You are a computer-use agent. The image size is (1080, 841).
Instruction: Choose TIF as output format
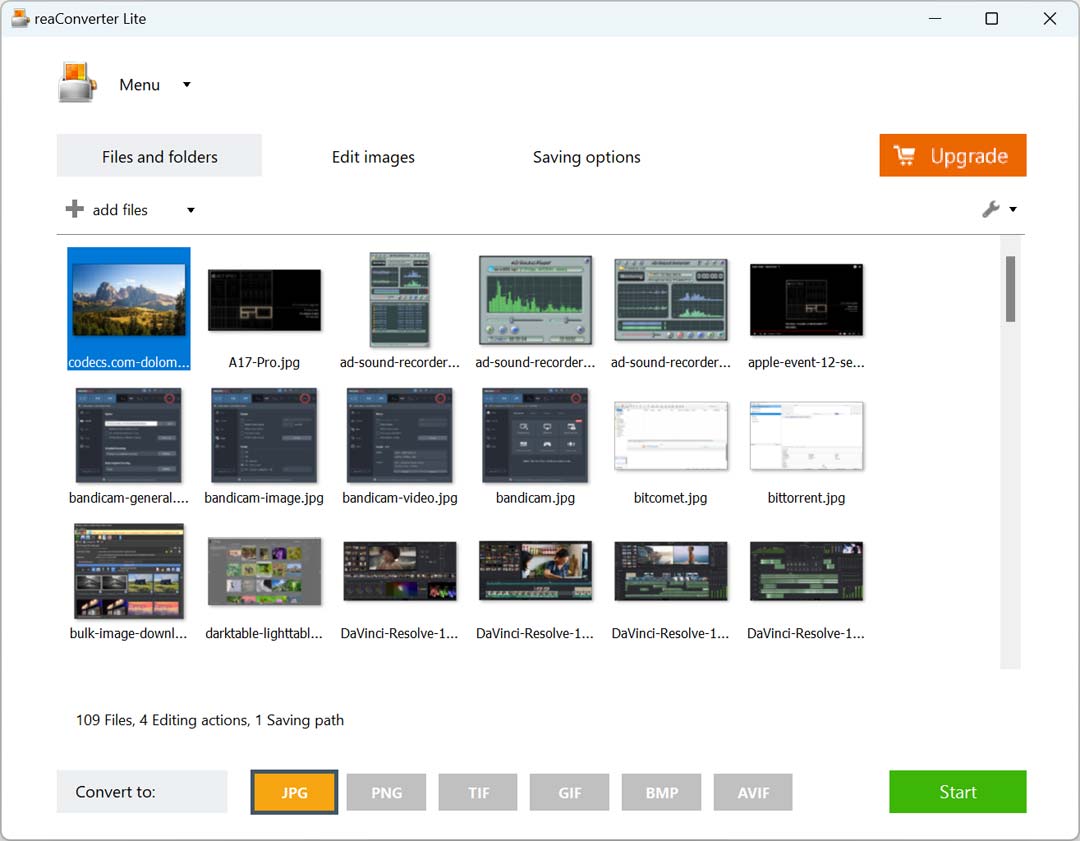tap(478, 792)
